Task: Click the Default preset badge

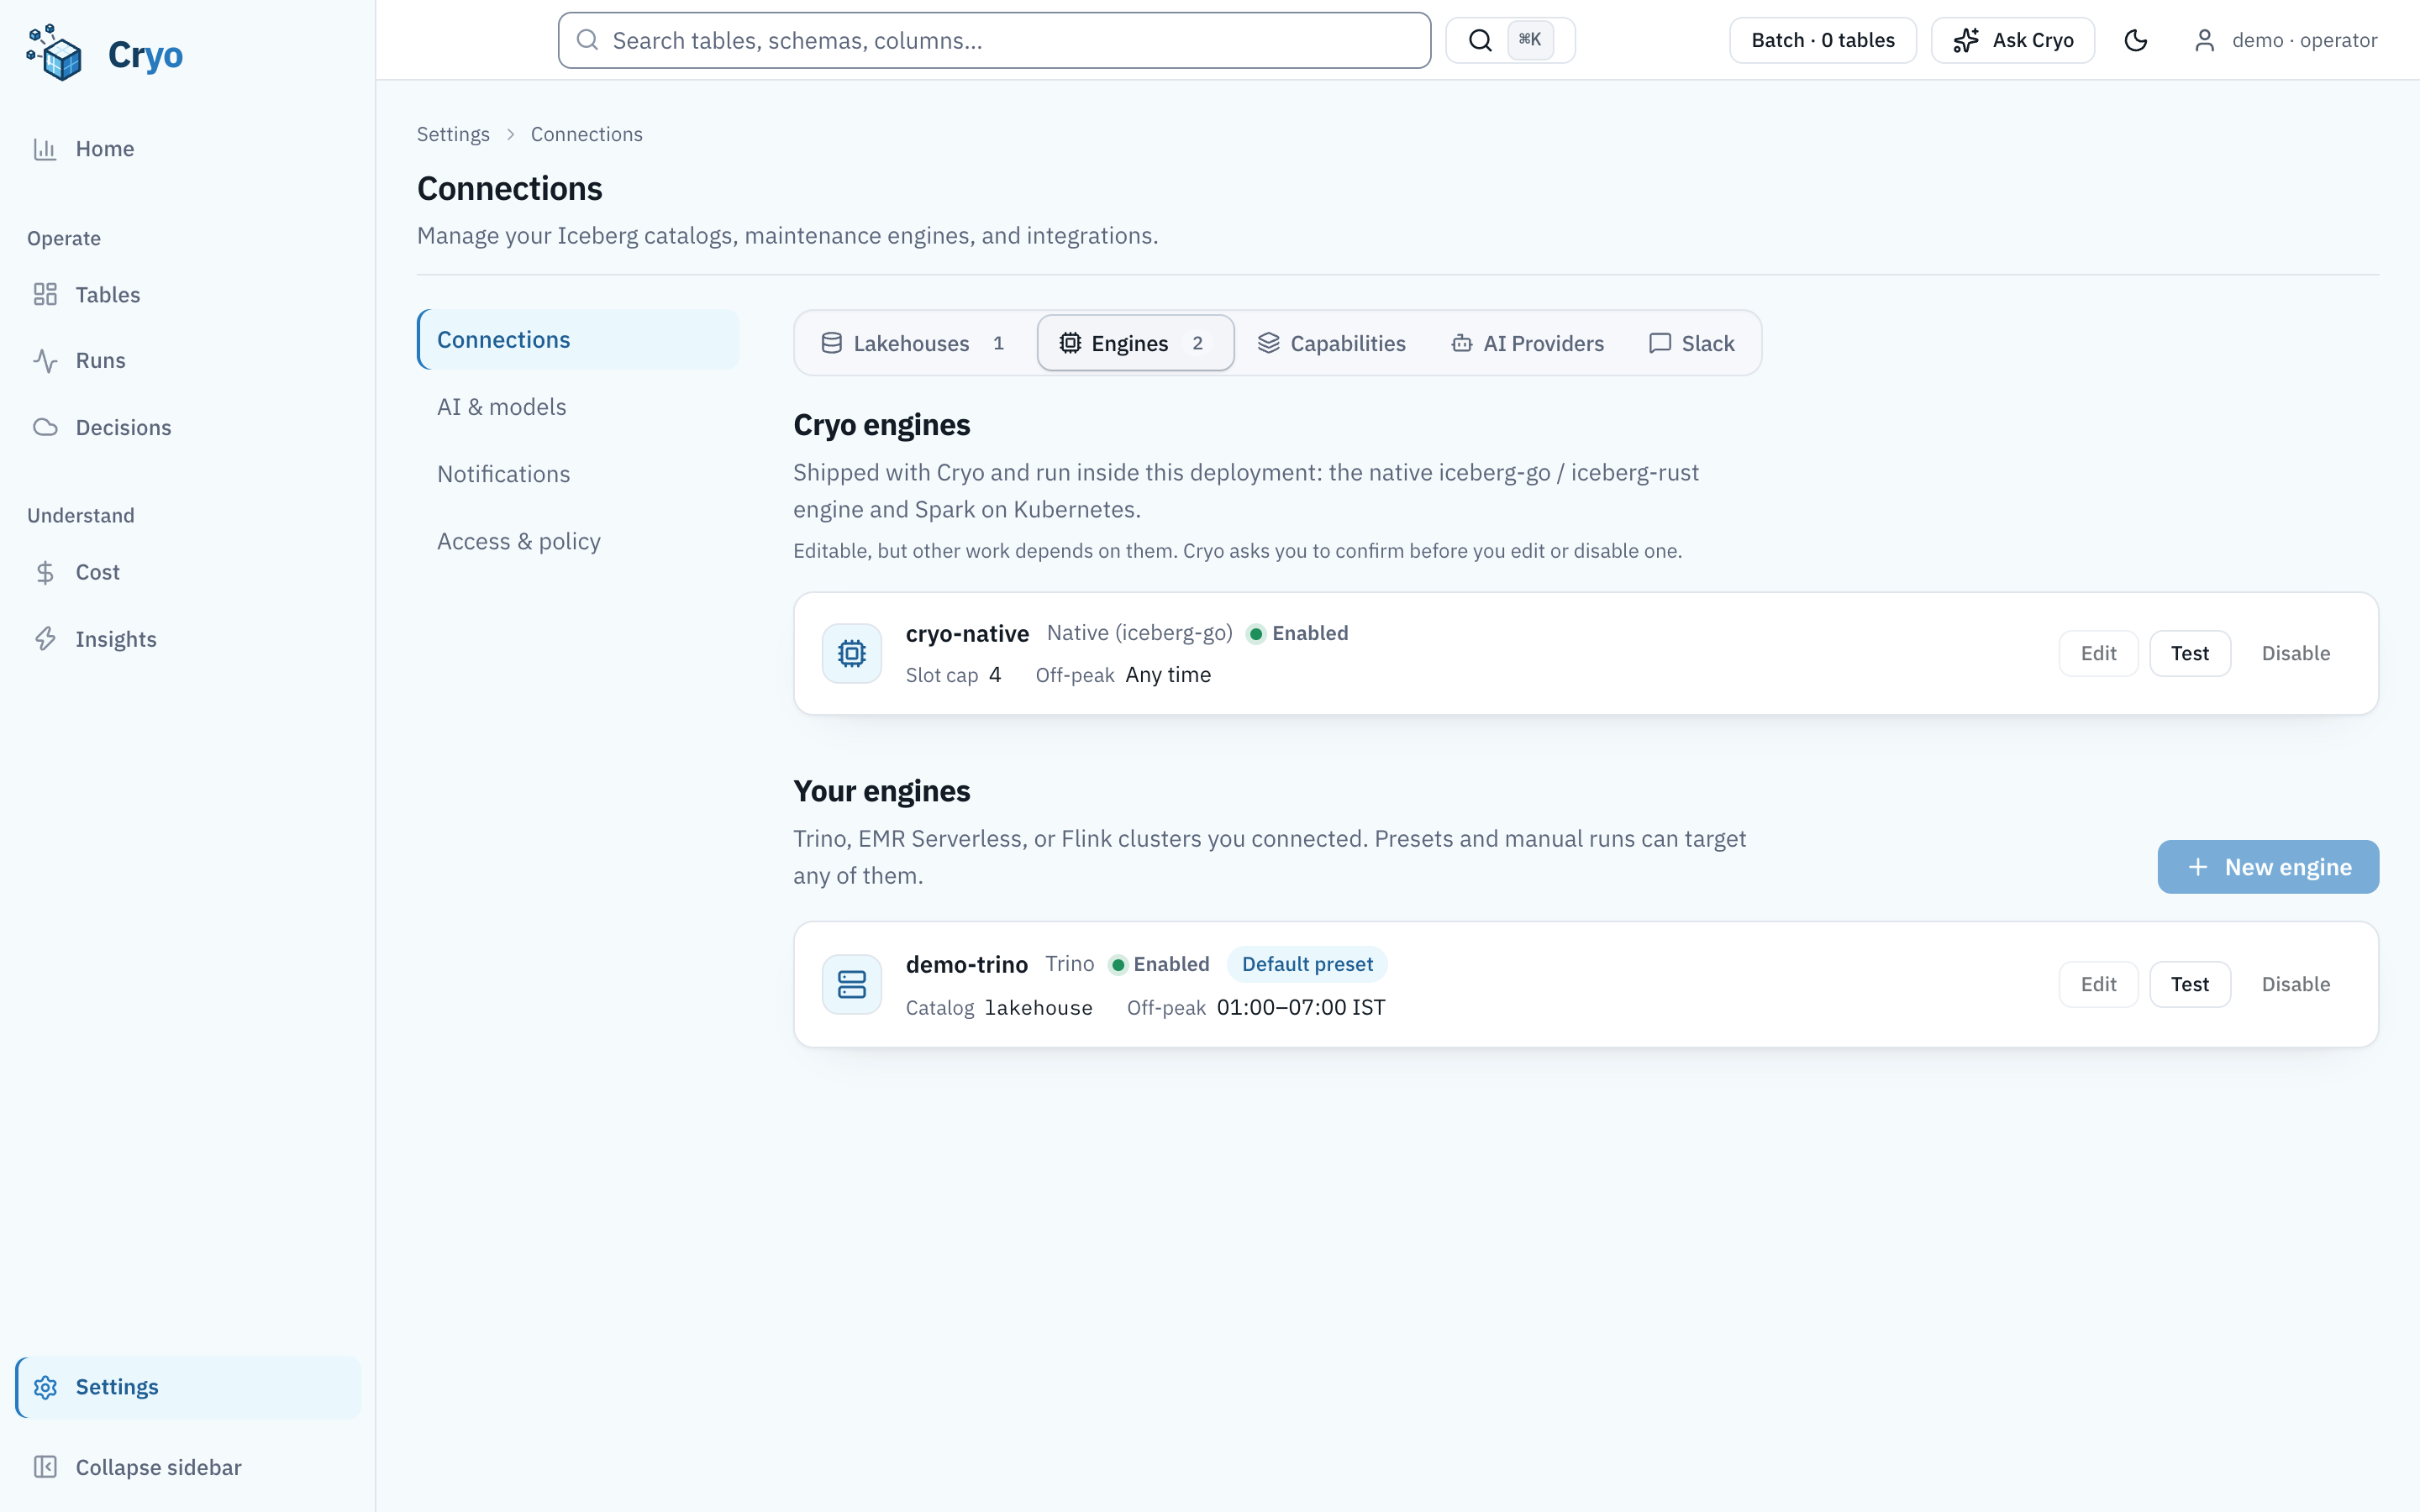Action: (1307, 964)
